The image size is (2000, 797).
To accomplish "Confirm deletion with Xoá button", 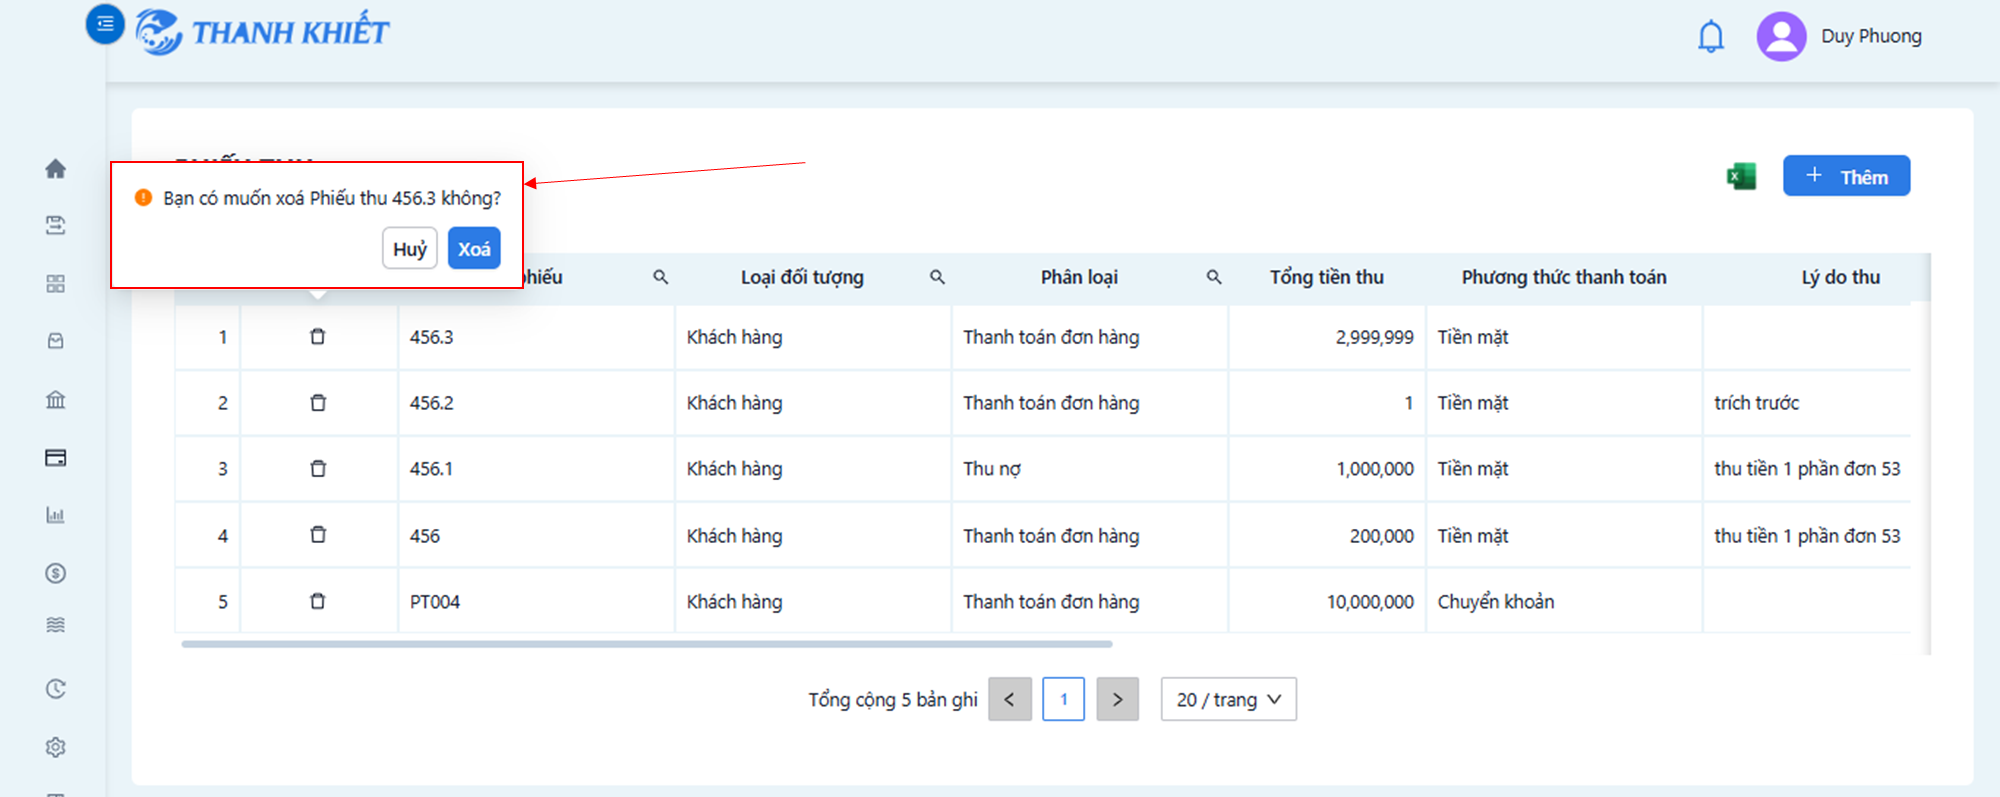I will pyautogui.click(x=474, y=249).
